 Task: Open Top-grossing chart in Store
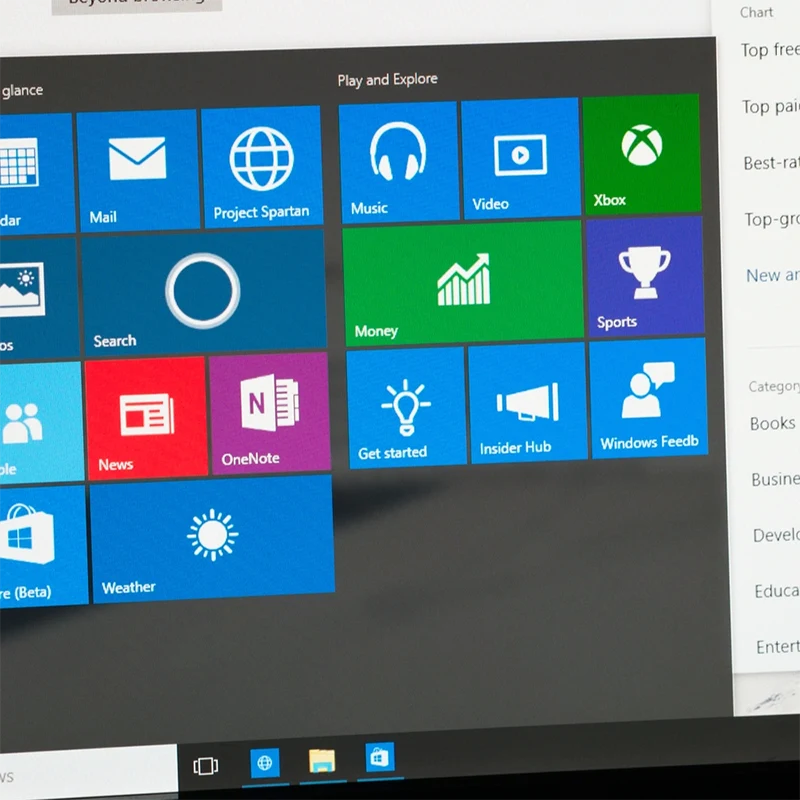coord(772,219)
